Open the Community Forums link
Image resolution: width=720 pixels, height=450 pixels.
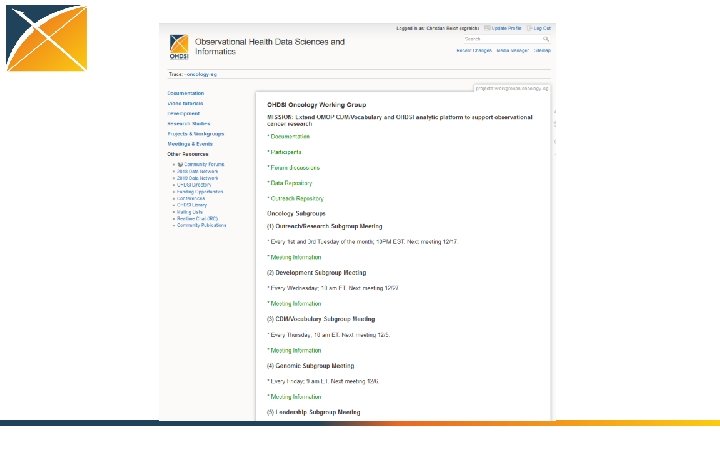[204, 164]
